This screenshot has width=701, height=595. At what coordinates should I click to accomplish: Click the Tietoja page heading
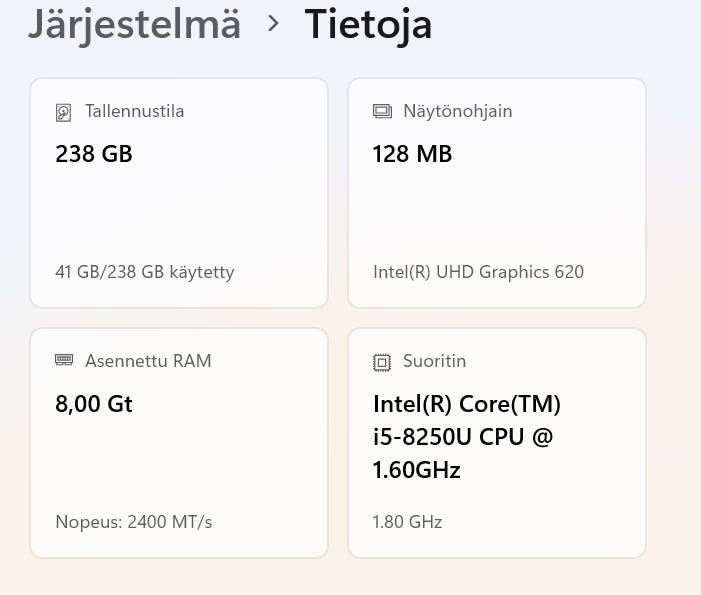368,24
